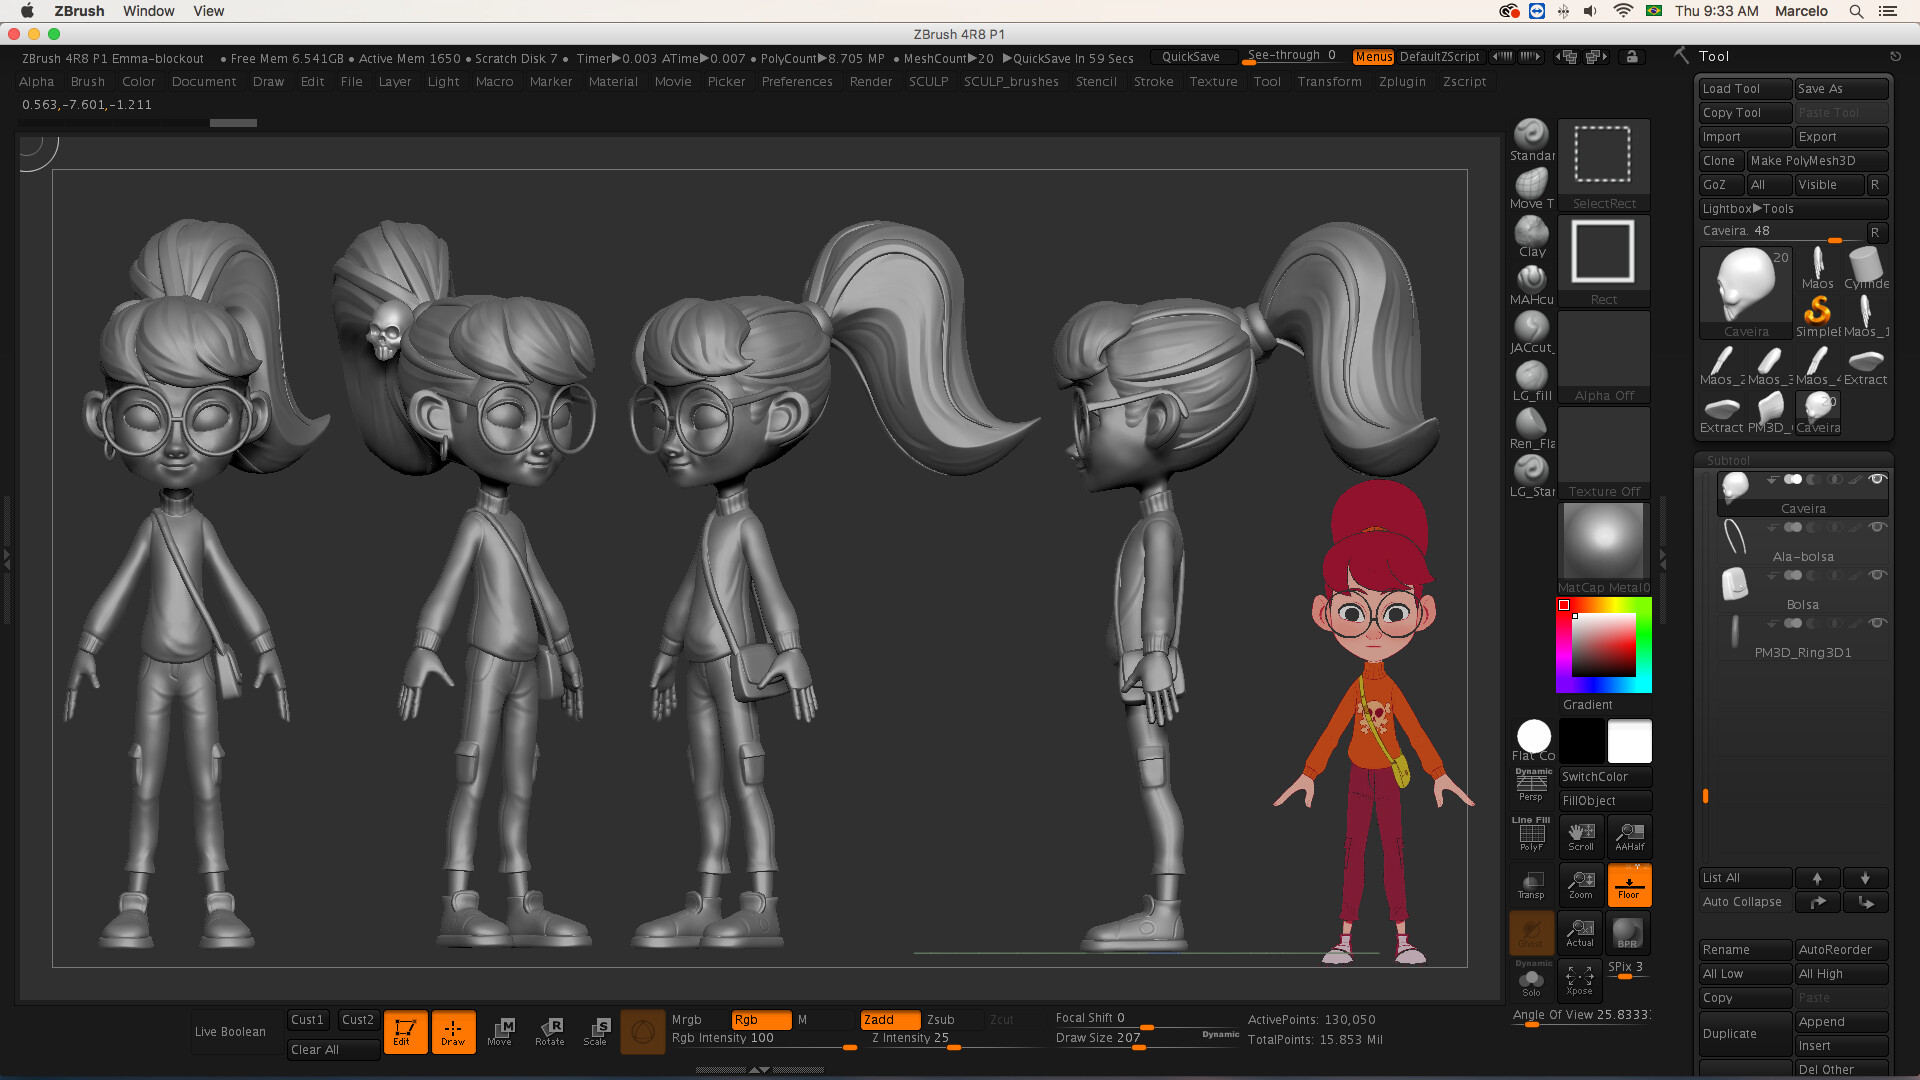Open the MatCap Metal material picker

tap(1603, 538)
